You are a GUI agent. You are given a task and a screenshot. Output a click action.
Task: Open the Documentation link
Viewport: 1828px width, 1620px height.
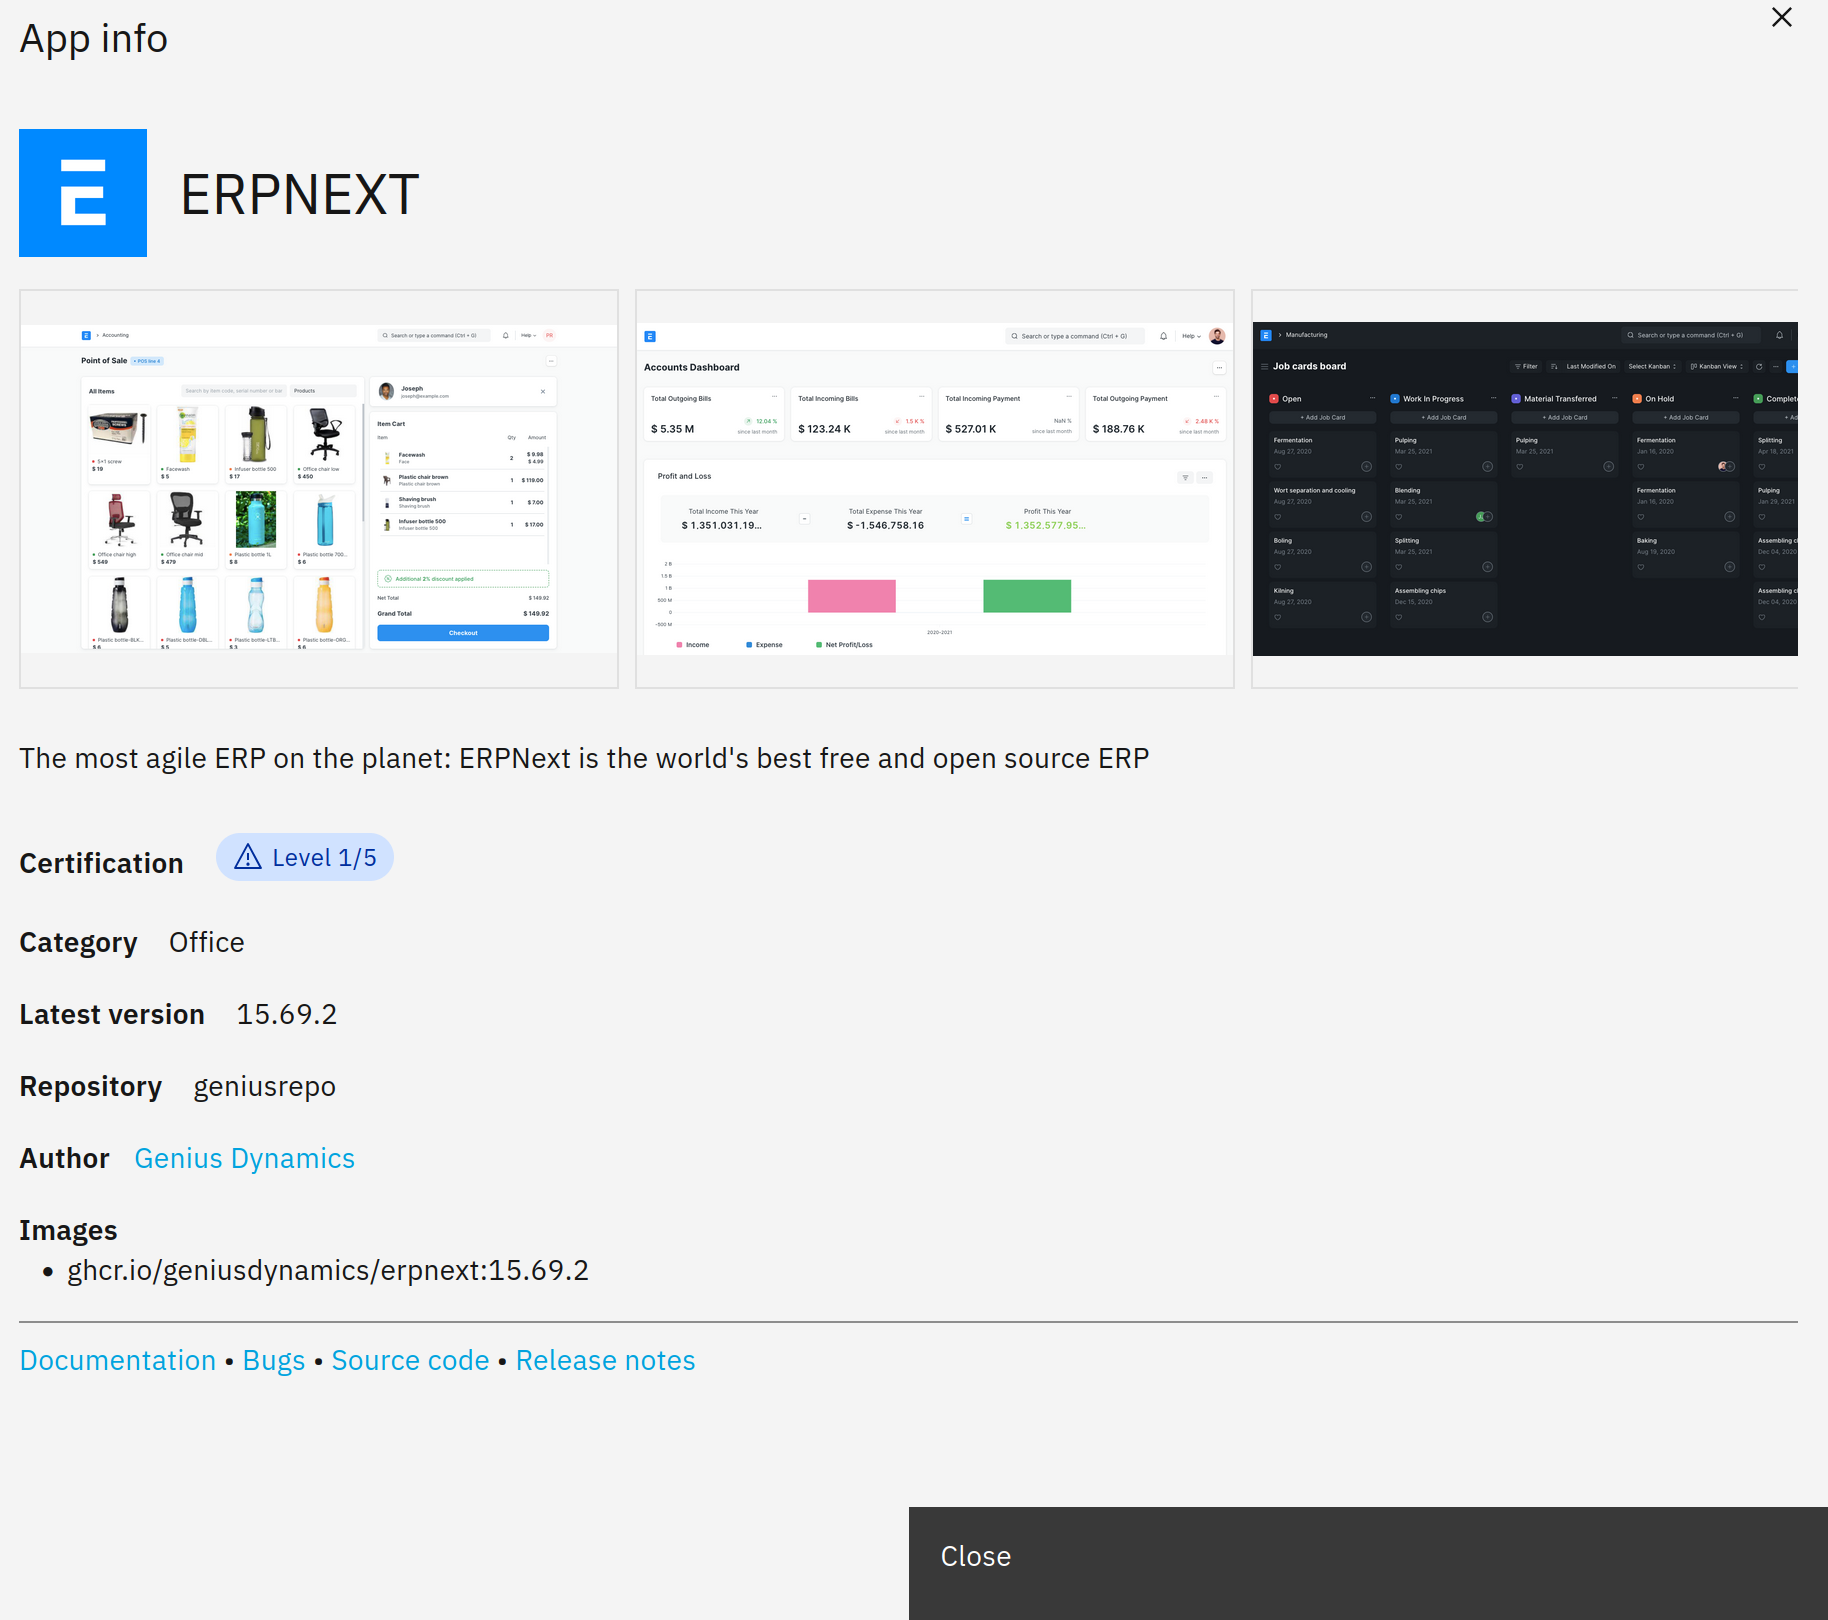[118, 1360]
